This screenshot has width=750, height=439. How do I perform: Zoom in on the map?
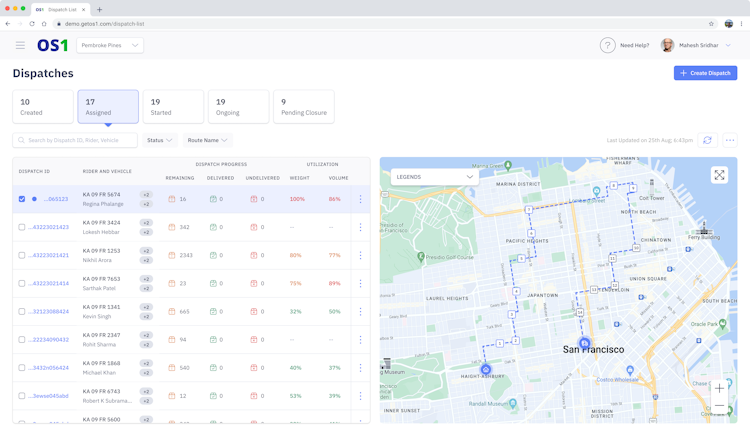tap(719, 388)
